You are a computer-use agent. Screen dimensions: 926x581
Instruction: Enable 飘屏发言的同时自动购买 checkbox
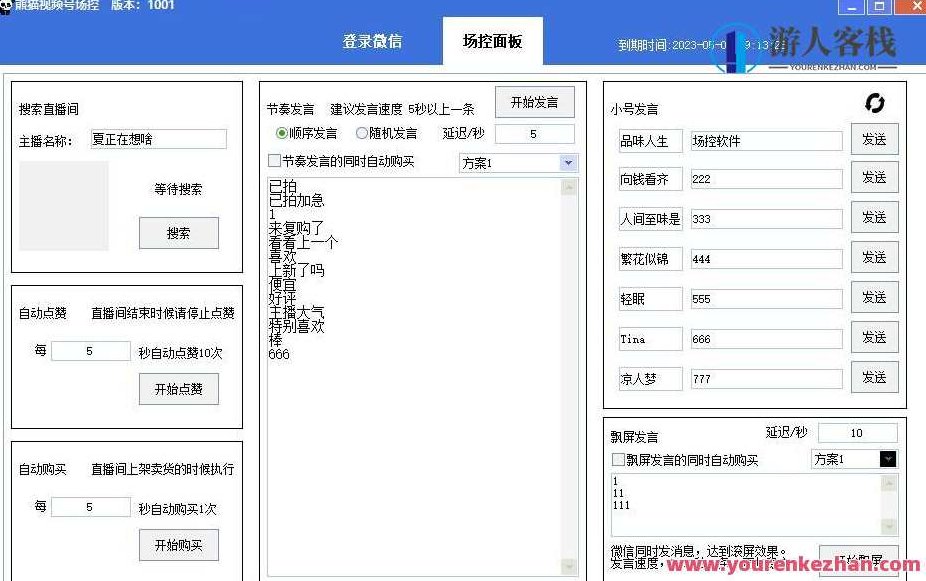617,459
